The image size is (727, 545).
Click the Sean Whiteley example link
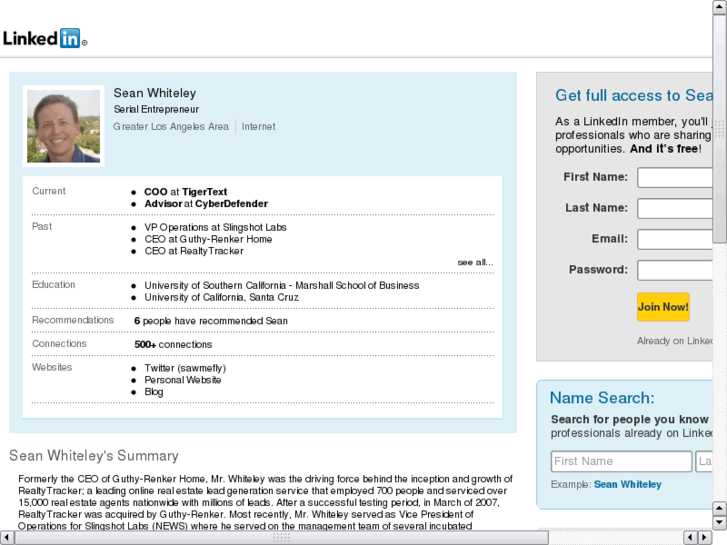[x=628, y=484]
